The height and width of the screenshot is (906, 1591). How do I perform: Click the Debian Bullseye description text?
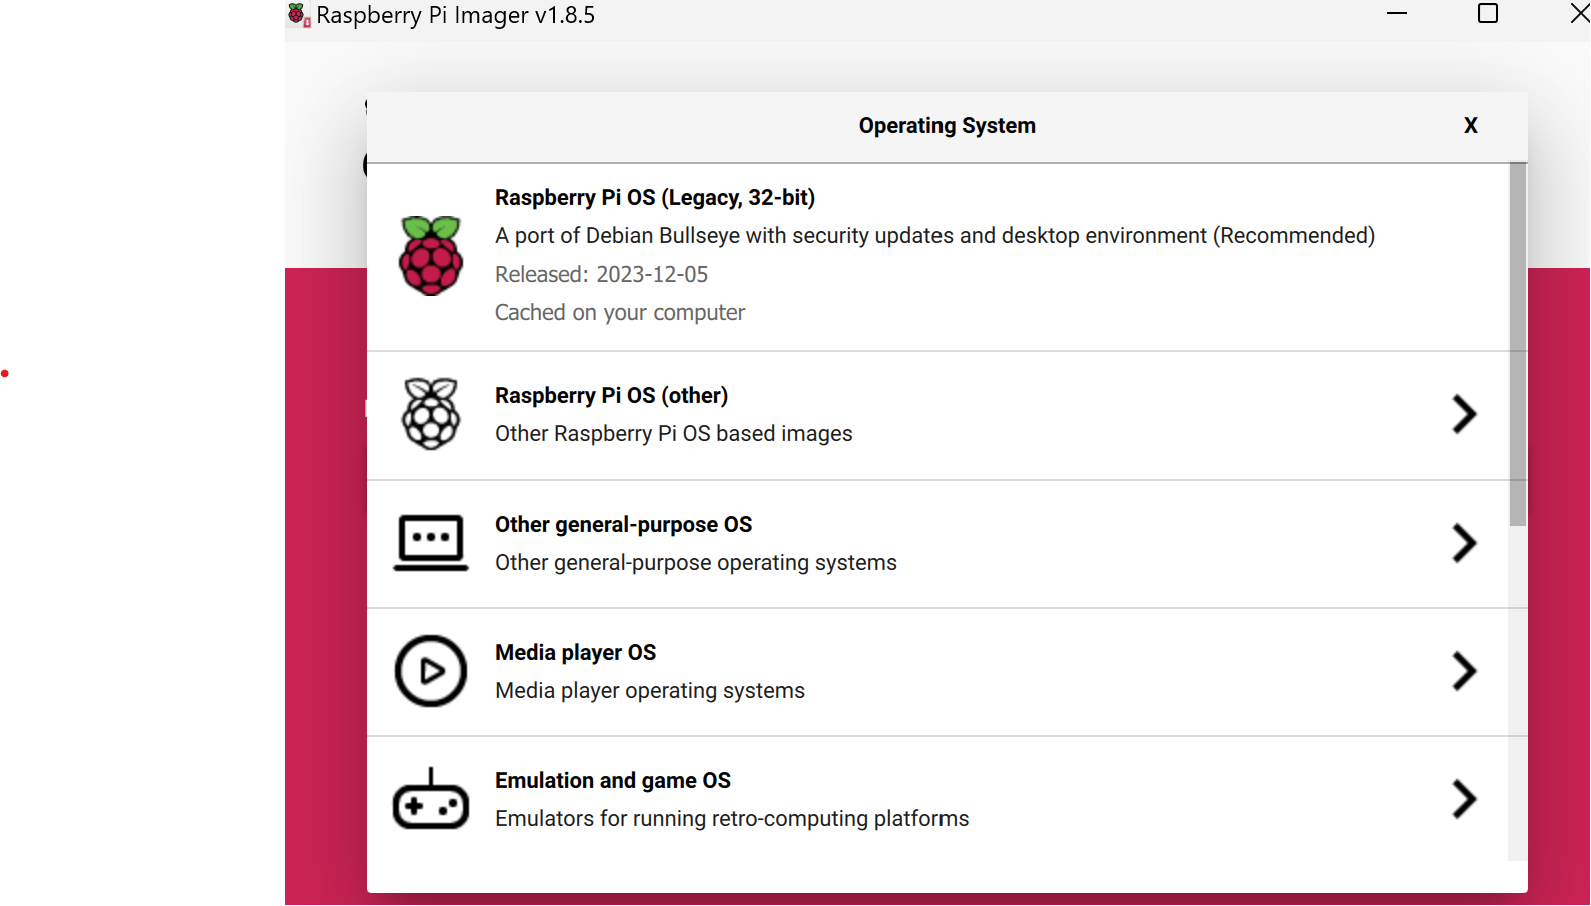pyautogui.click(x=935, y=236)
